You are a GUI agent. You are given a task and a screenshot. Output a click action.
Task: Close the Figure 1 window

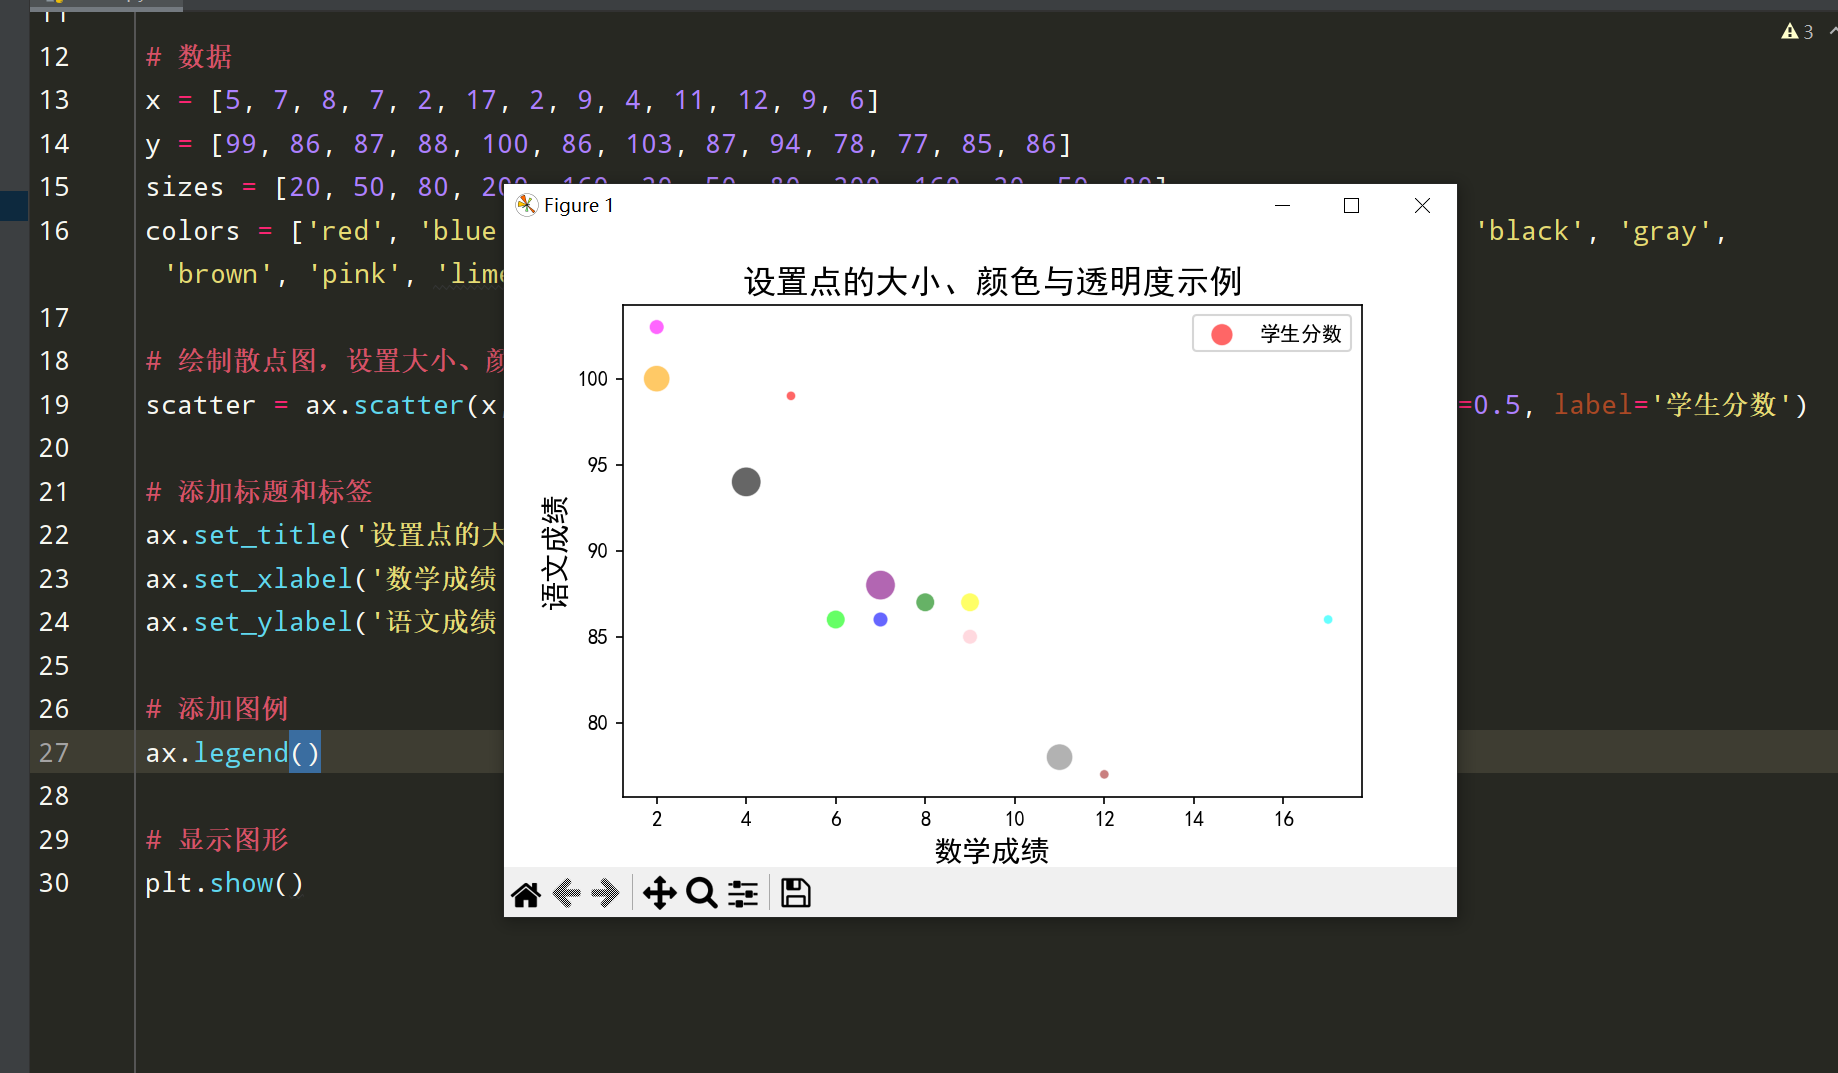(1422, 205)
